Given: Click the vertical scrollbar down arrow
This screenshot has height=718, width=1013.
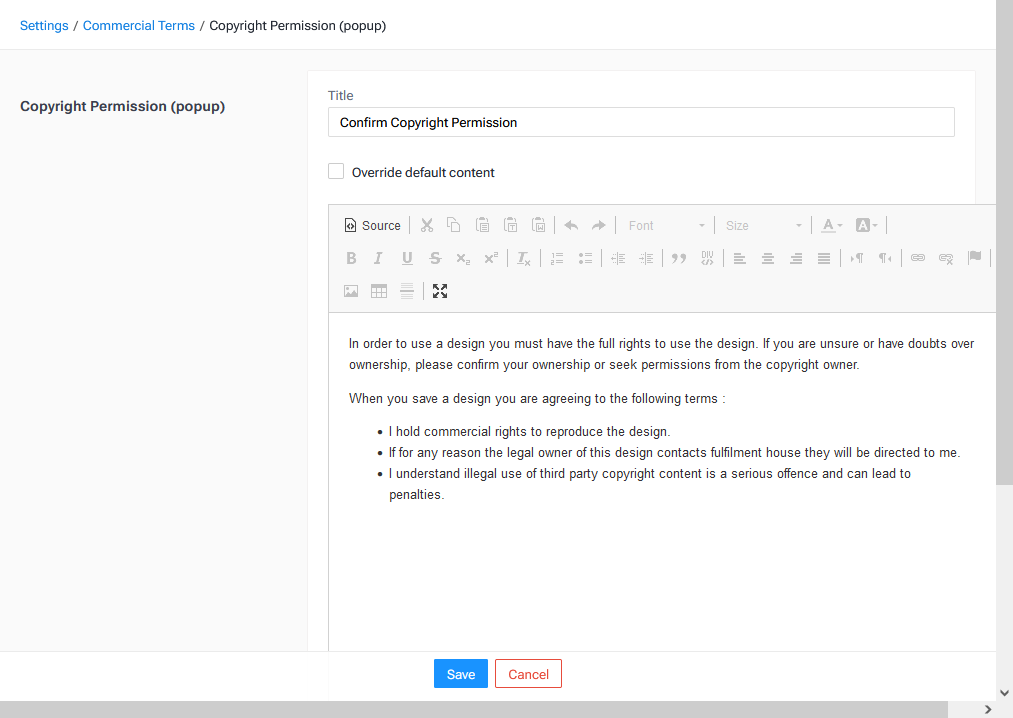Looking at the screenshot, I should (x=1004, y=693).
